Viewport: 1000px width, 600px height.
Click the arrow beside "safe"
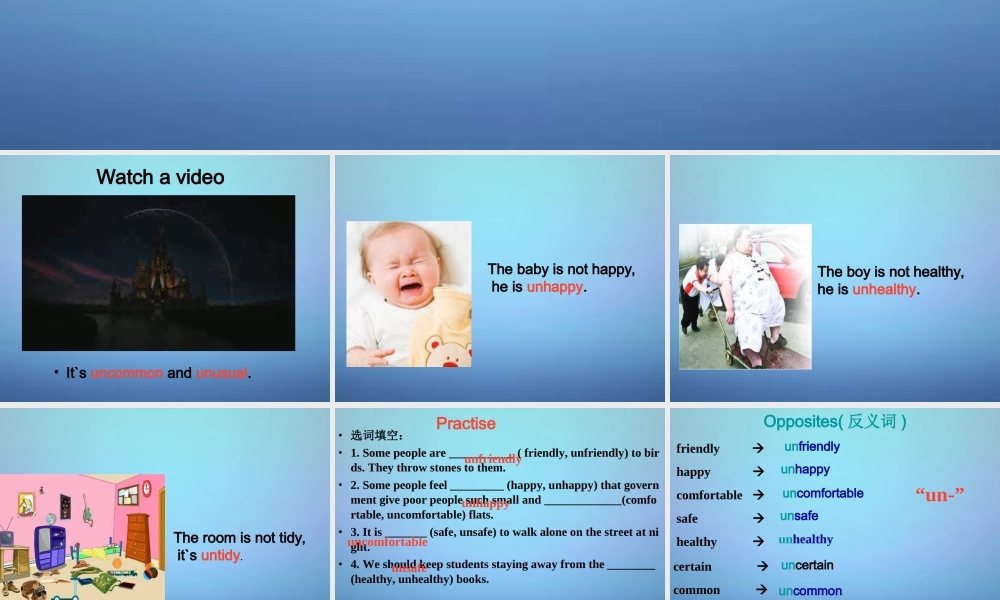click(758, 518)
